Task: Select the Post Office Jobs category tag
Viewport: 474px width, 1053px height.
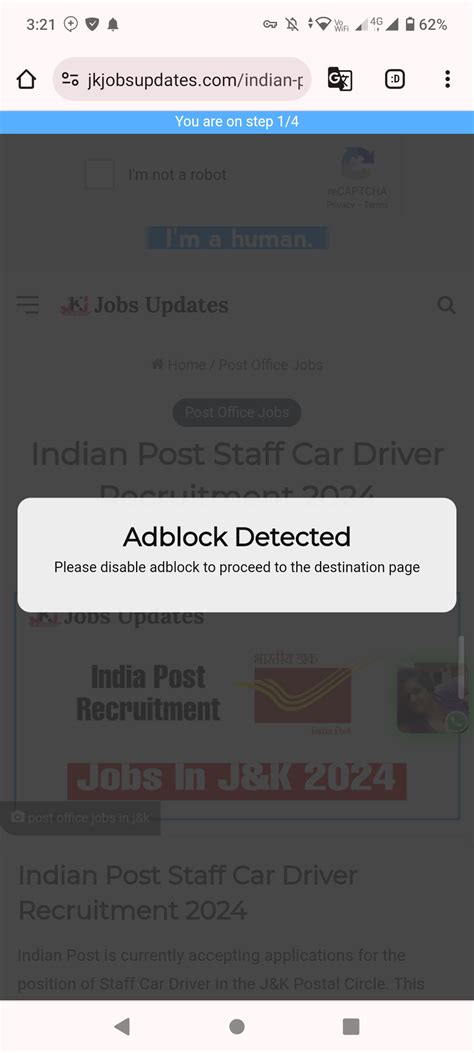Action: pos(237,412)
